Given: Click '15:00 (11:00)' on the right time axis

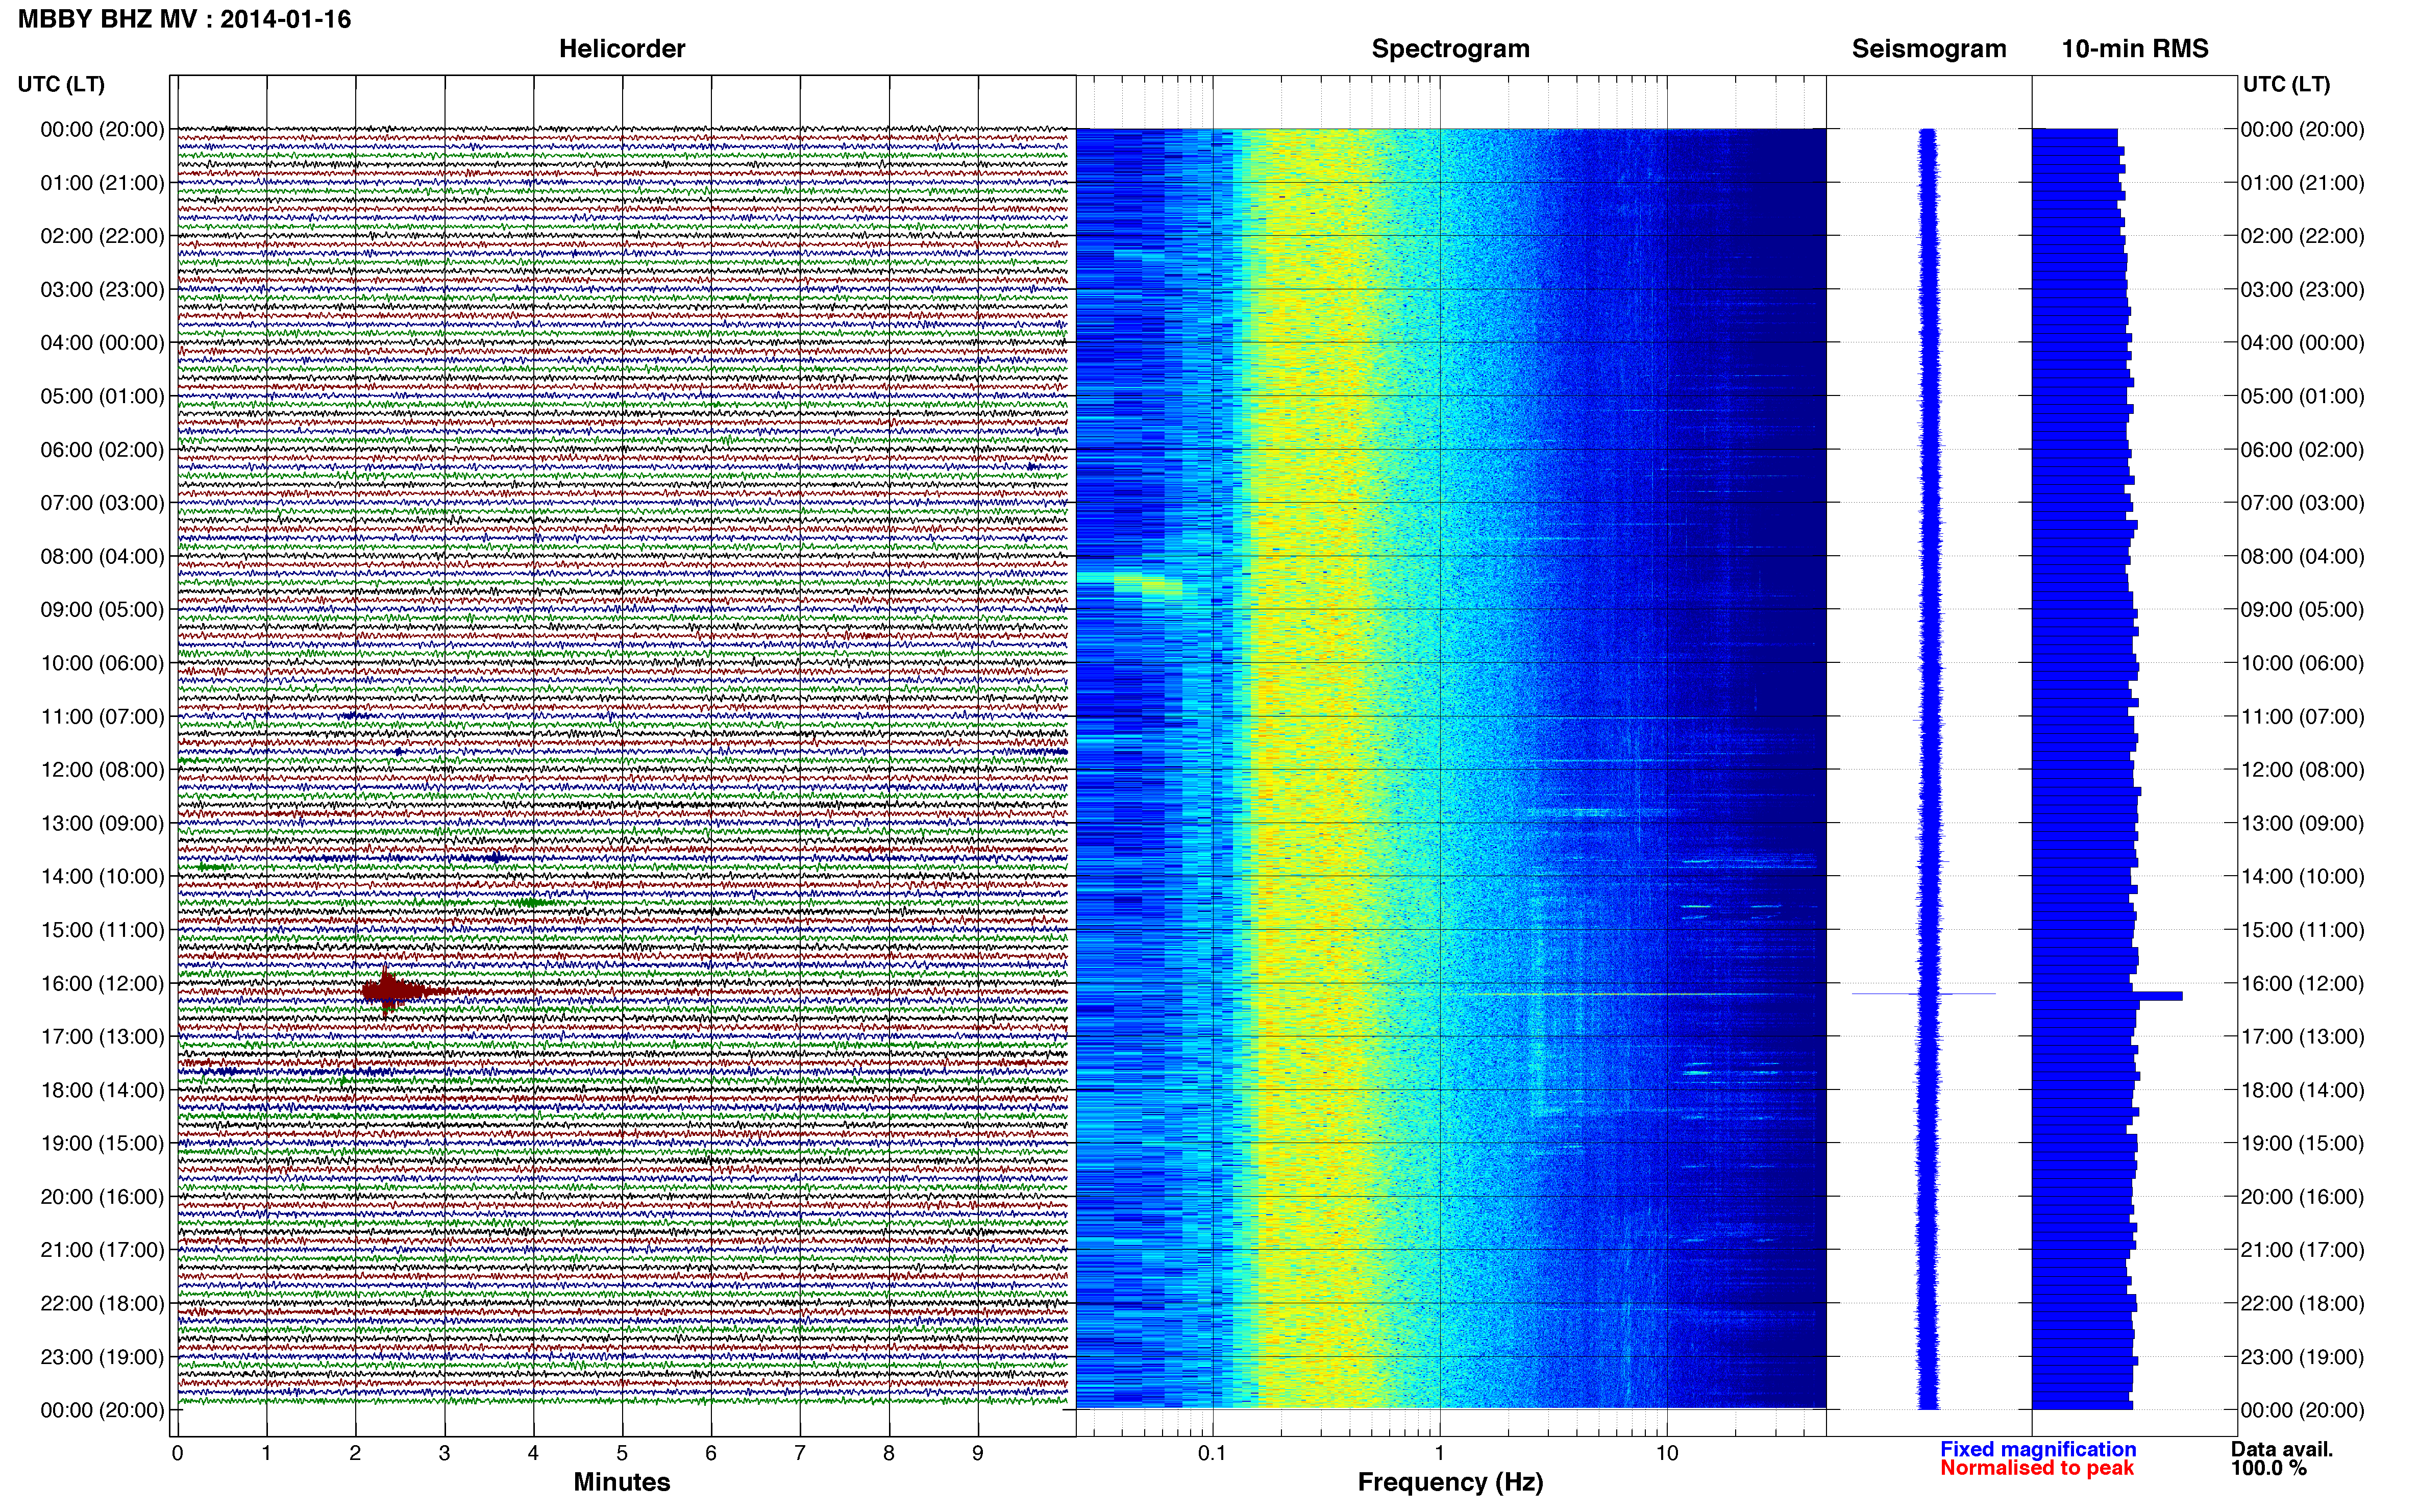Looking at the screenshot, I should pyautogui.click(x=2303, y=930).
